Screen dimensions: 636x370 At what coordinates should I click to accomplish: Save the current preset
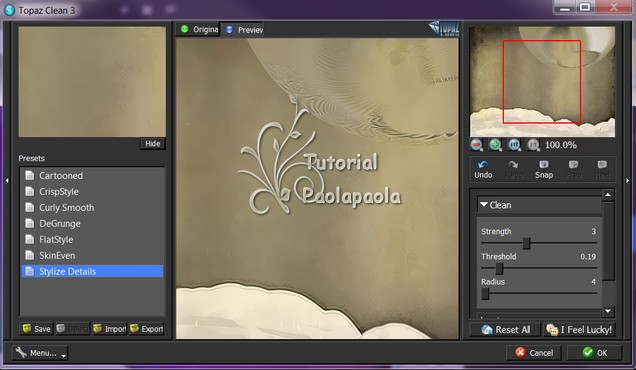[x=36, y=329]
